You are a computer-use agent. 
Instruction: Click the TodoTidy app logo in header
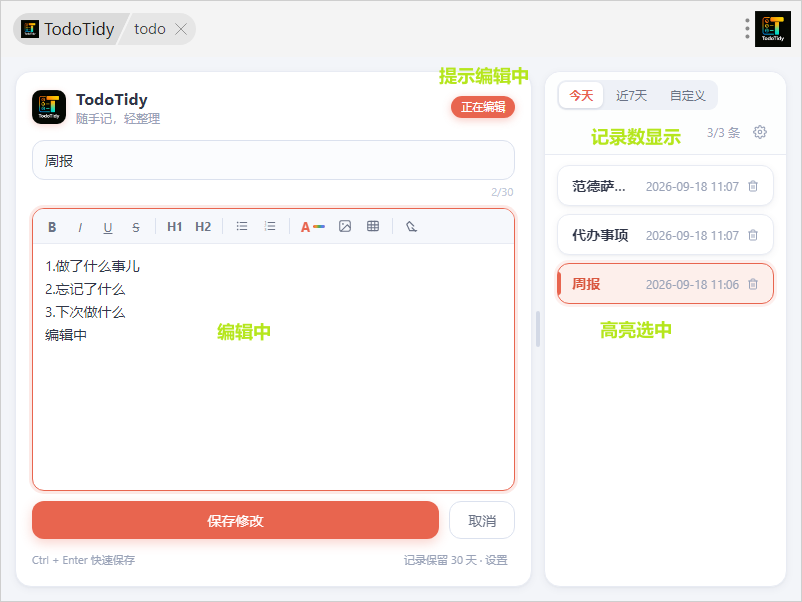[49, 107]
